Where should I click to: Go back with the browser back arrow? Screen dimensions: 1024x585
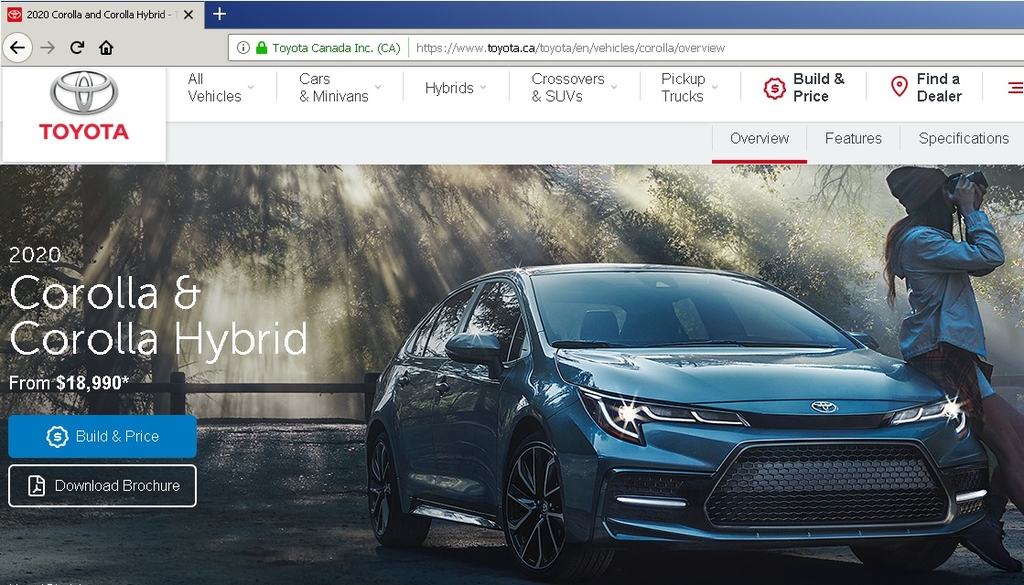[18, 48]
